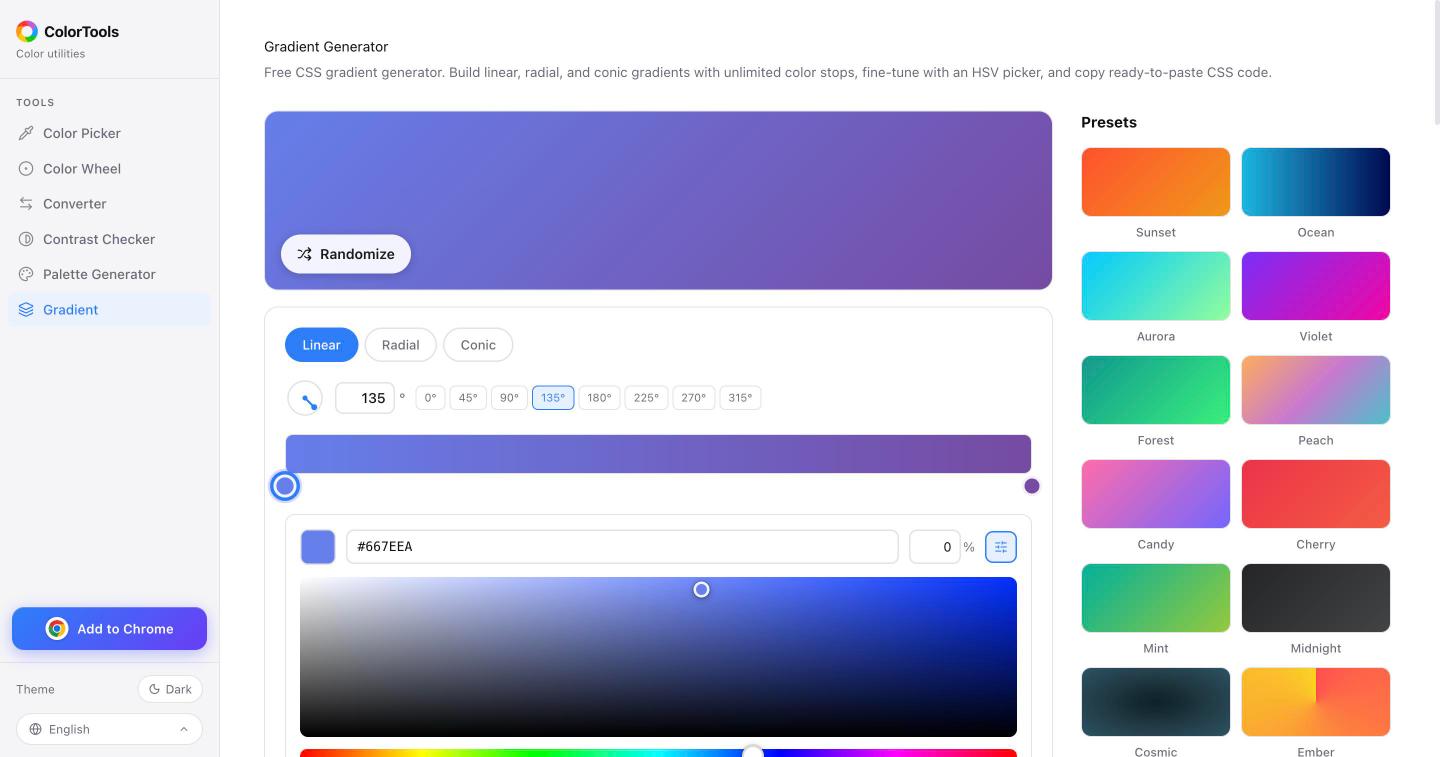Image resolution: width=1440 pixels, height=757 pixels.
Task: Click the shuffle icon in Randomize
Action: [x=305, y=254]
